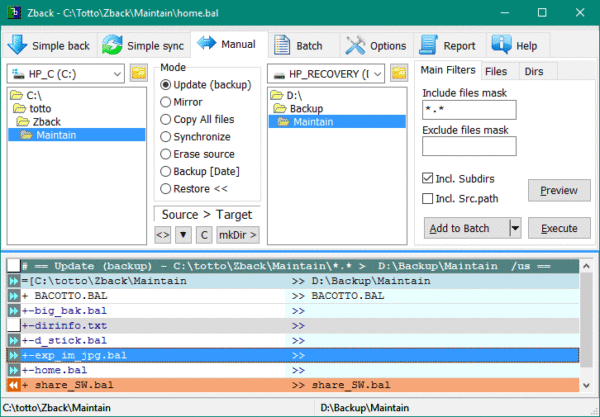Switch to the Batch tab
The height and width of the screenshot is (417, 600).
(x=303, y=46)
